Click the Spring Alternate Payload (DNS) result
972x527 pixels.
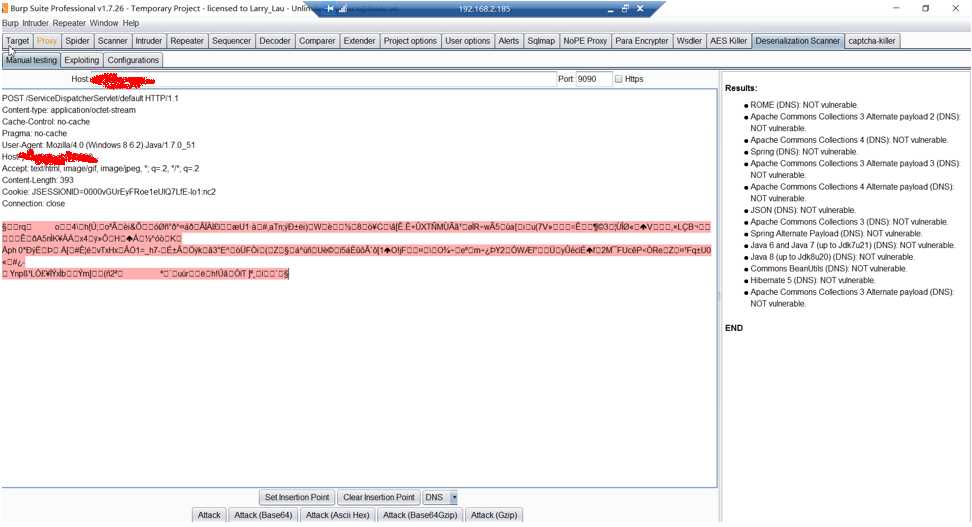click(x=836, y=234)
